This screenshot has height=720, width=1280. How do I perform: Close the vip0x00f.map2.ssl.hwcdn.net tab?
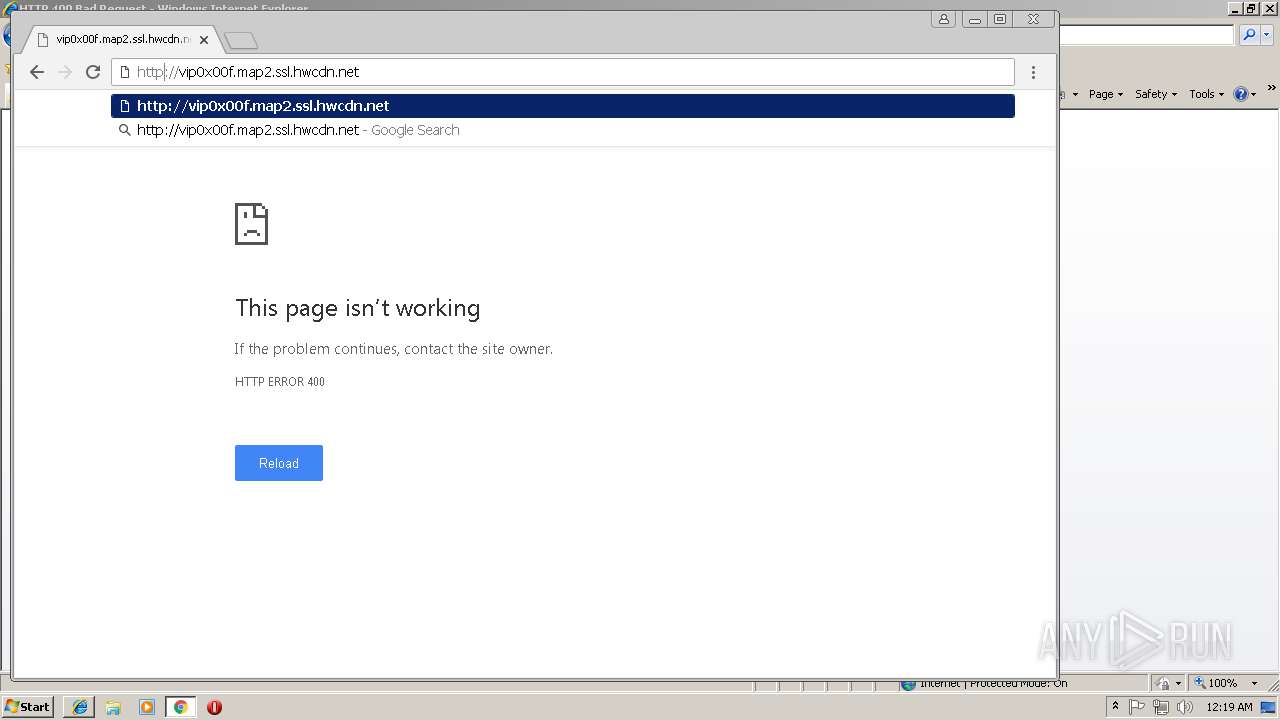click(204, 40)
